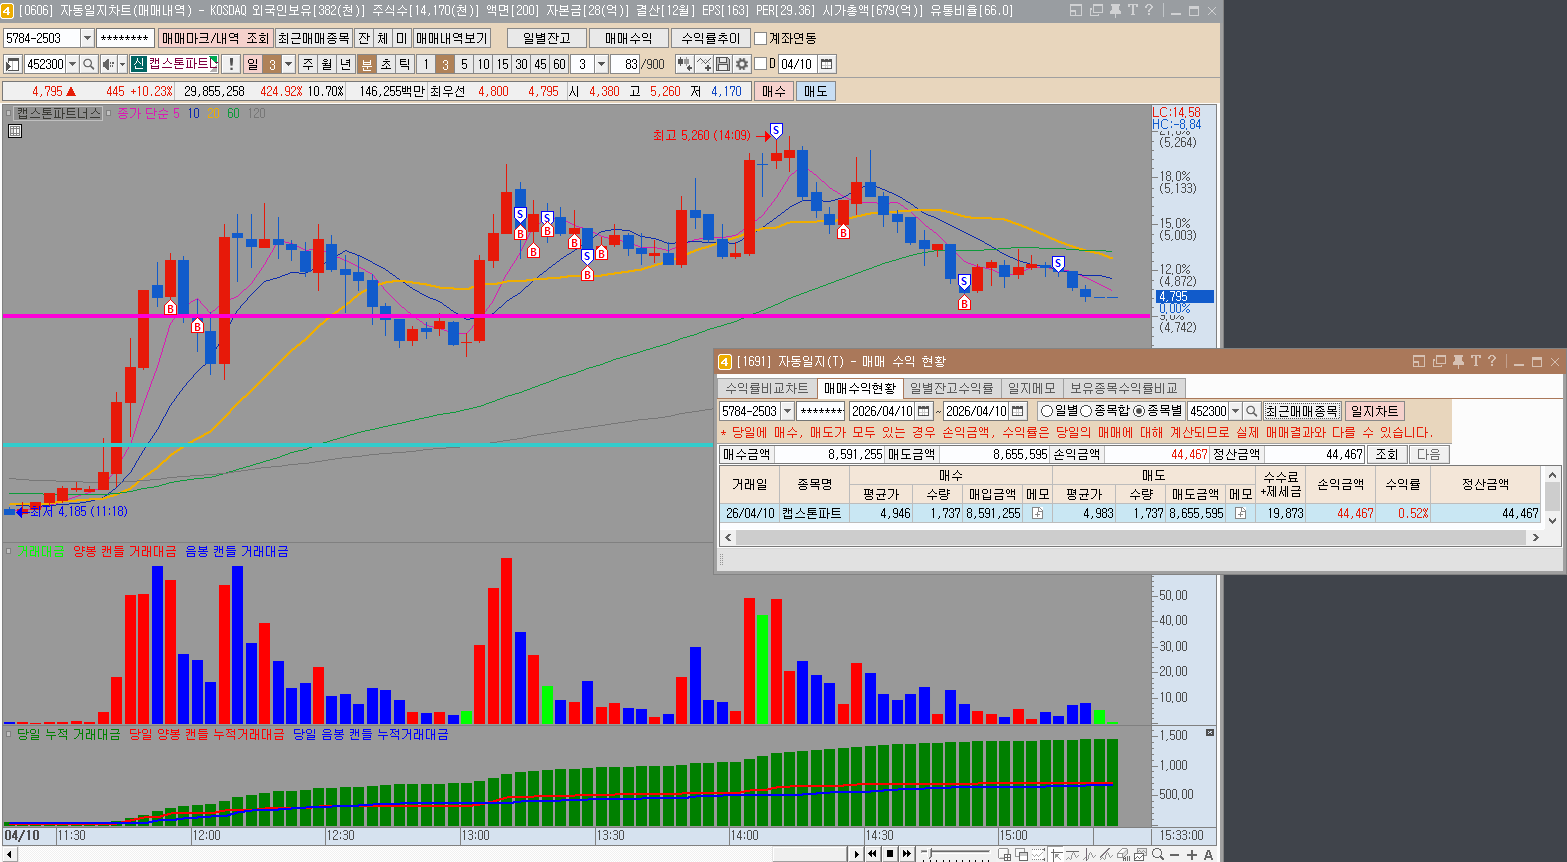Open the minute interval dropdown showing 3
The image size is (1567, 862).
601,64
